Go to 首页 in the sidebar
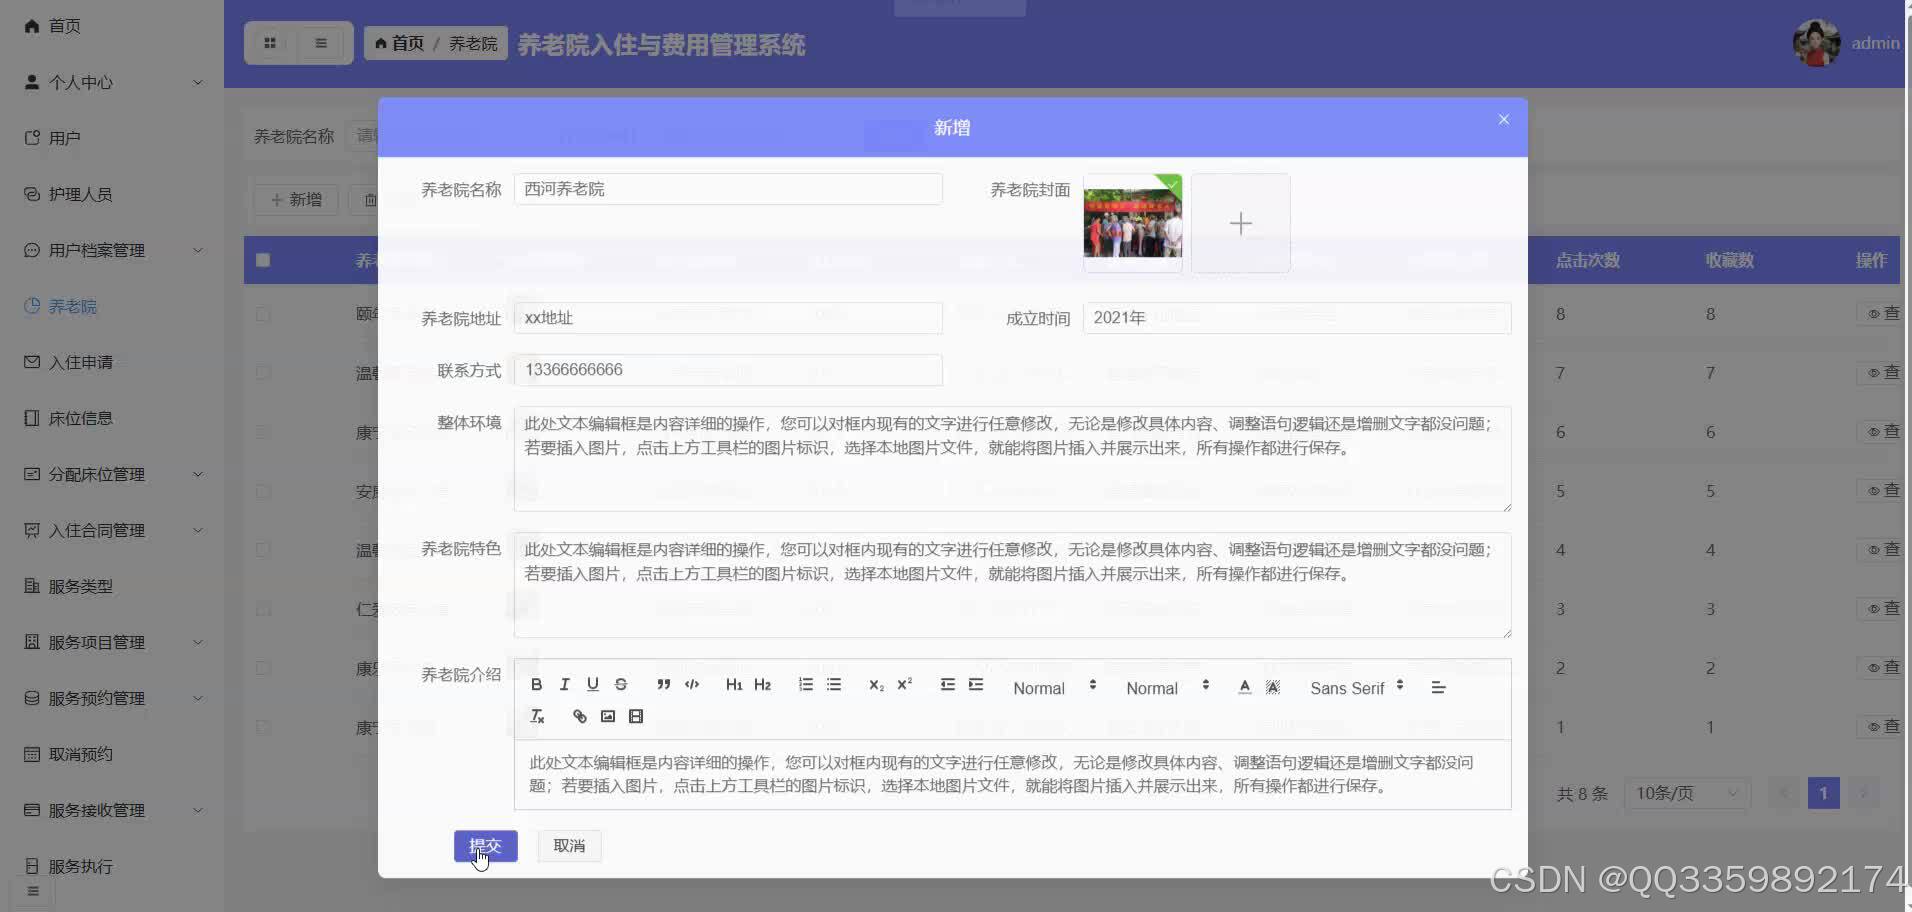1912x912 pixels. point(112,26)
